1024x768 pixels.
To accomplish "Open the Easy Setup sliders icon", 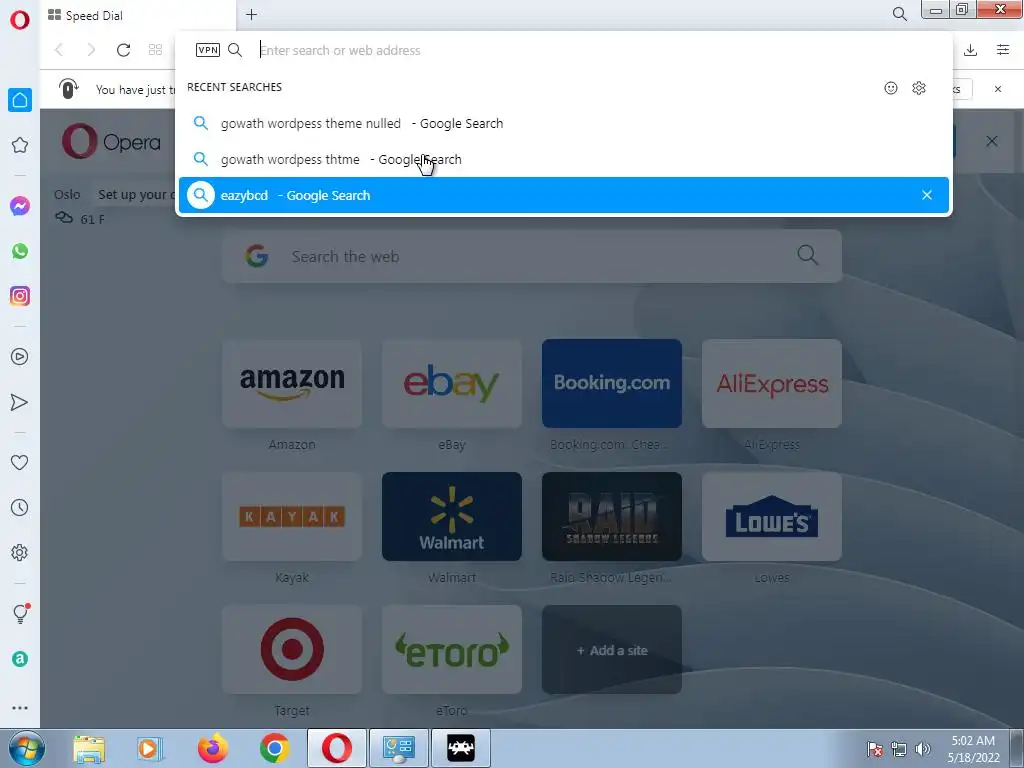I will [x=1003, y=50].
